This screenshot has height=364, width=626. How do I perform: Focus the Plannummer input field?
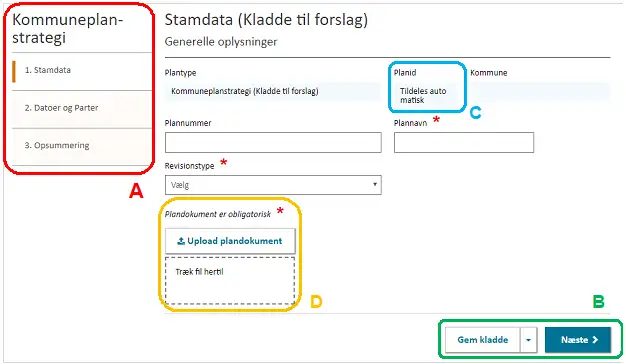[x=273, y=142]
